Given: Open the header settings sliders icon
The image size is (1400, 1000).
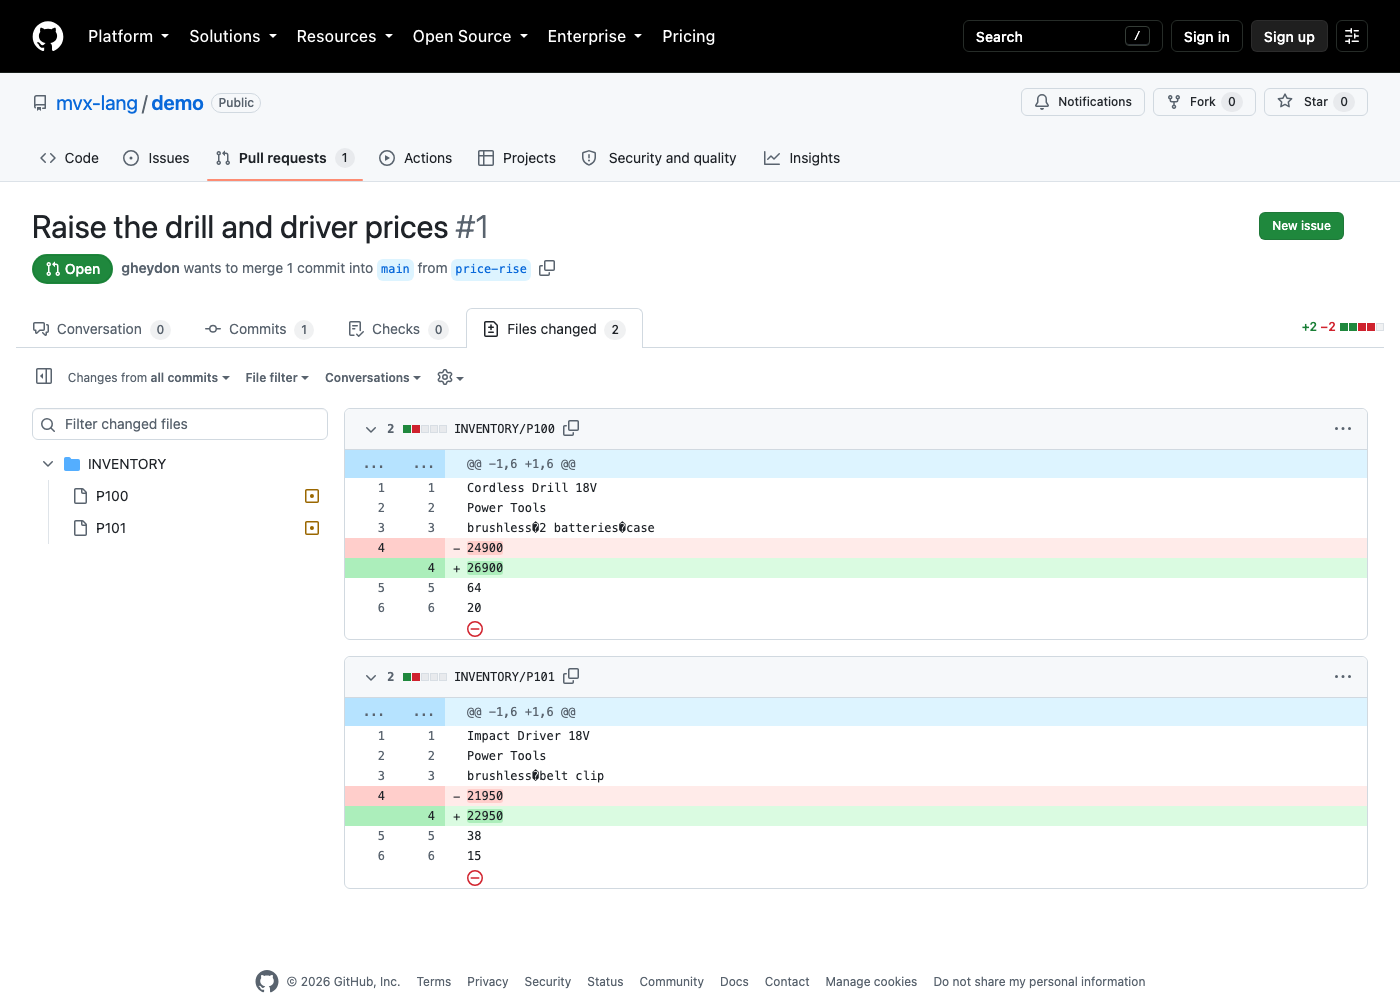Looking at the screenshot, I should click(x=1352, y=36).
